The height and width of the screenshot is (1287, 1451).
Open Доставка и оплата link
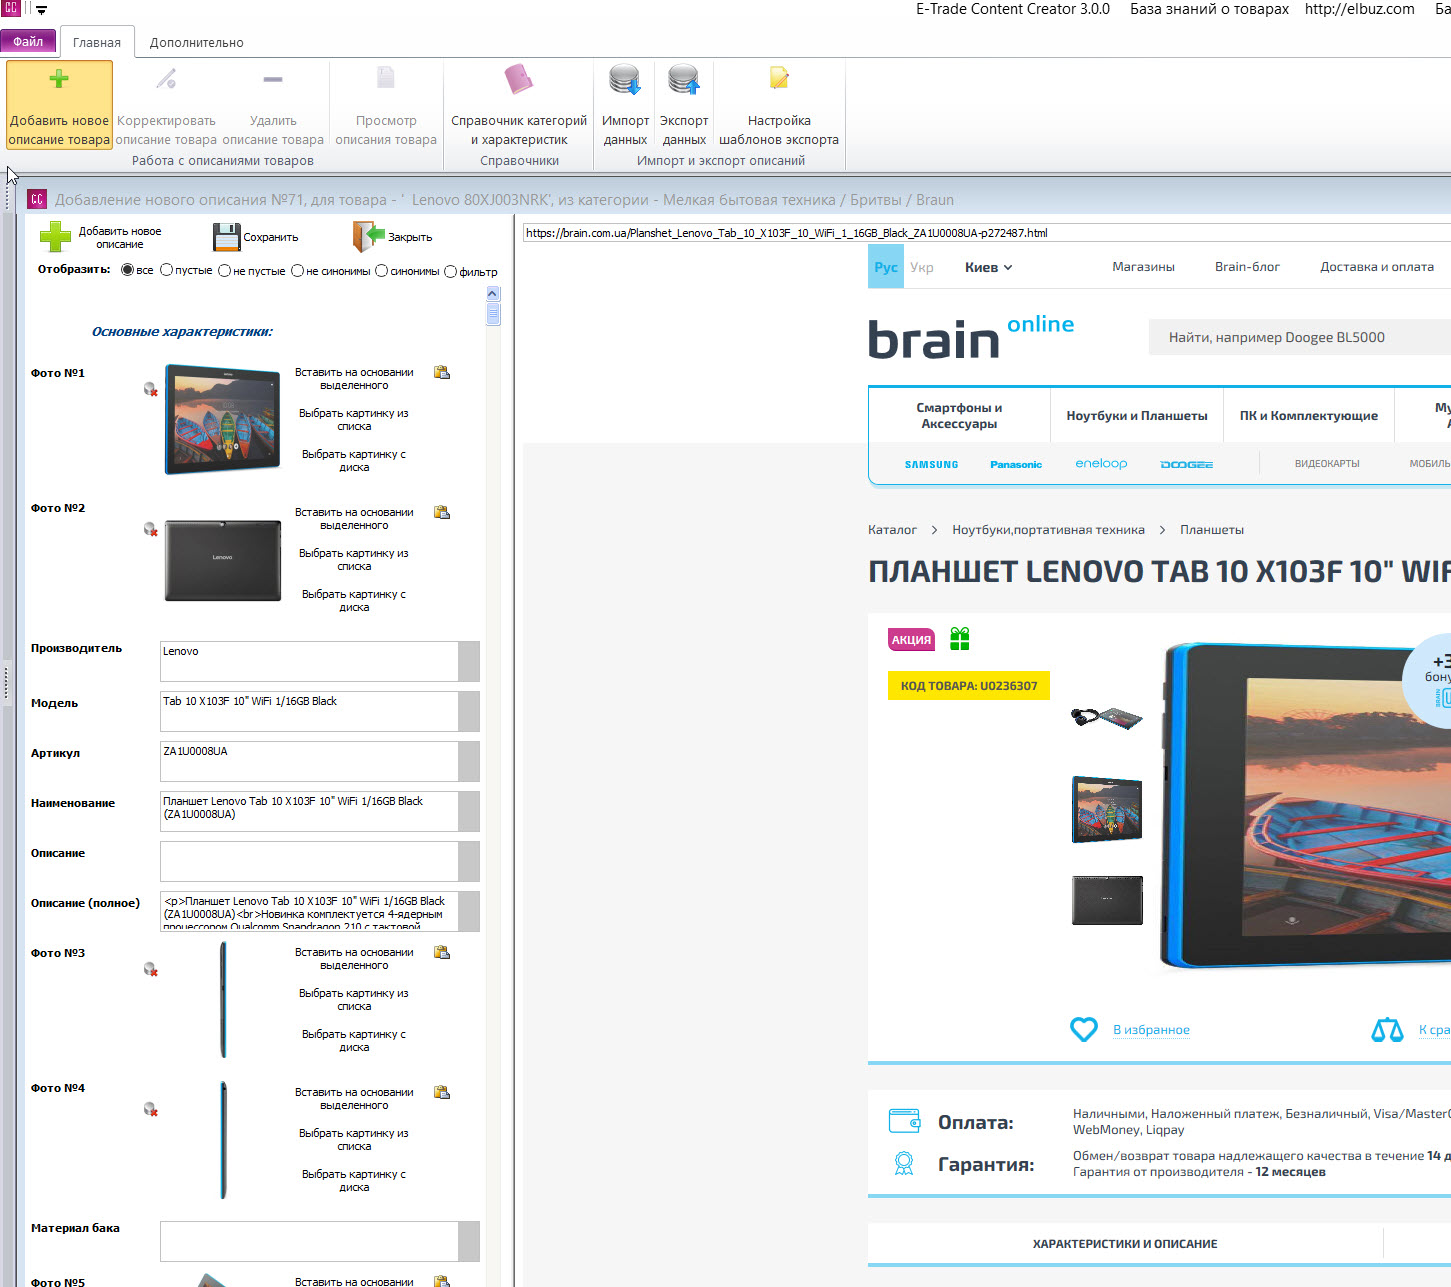click(x=1377, y=267)
